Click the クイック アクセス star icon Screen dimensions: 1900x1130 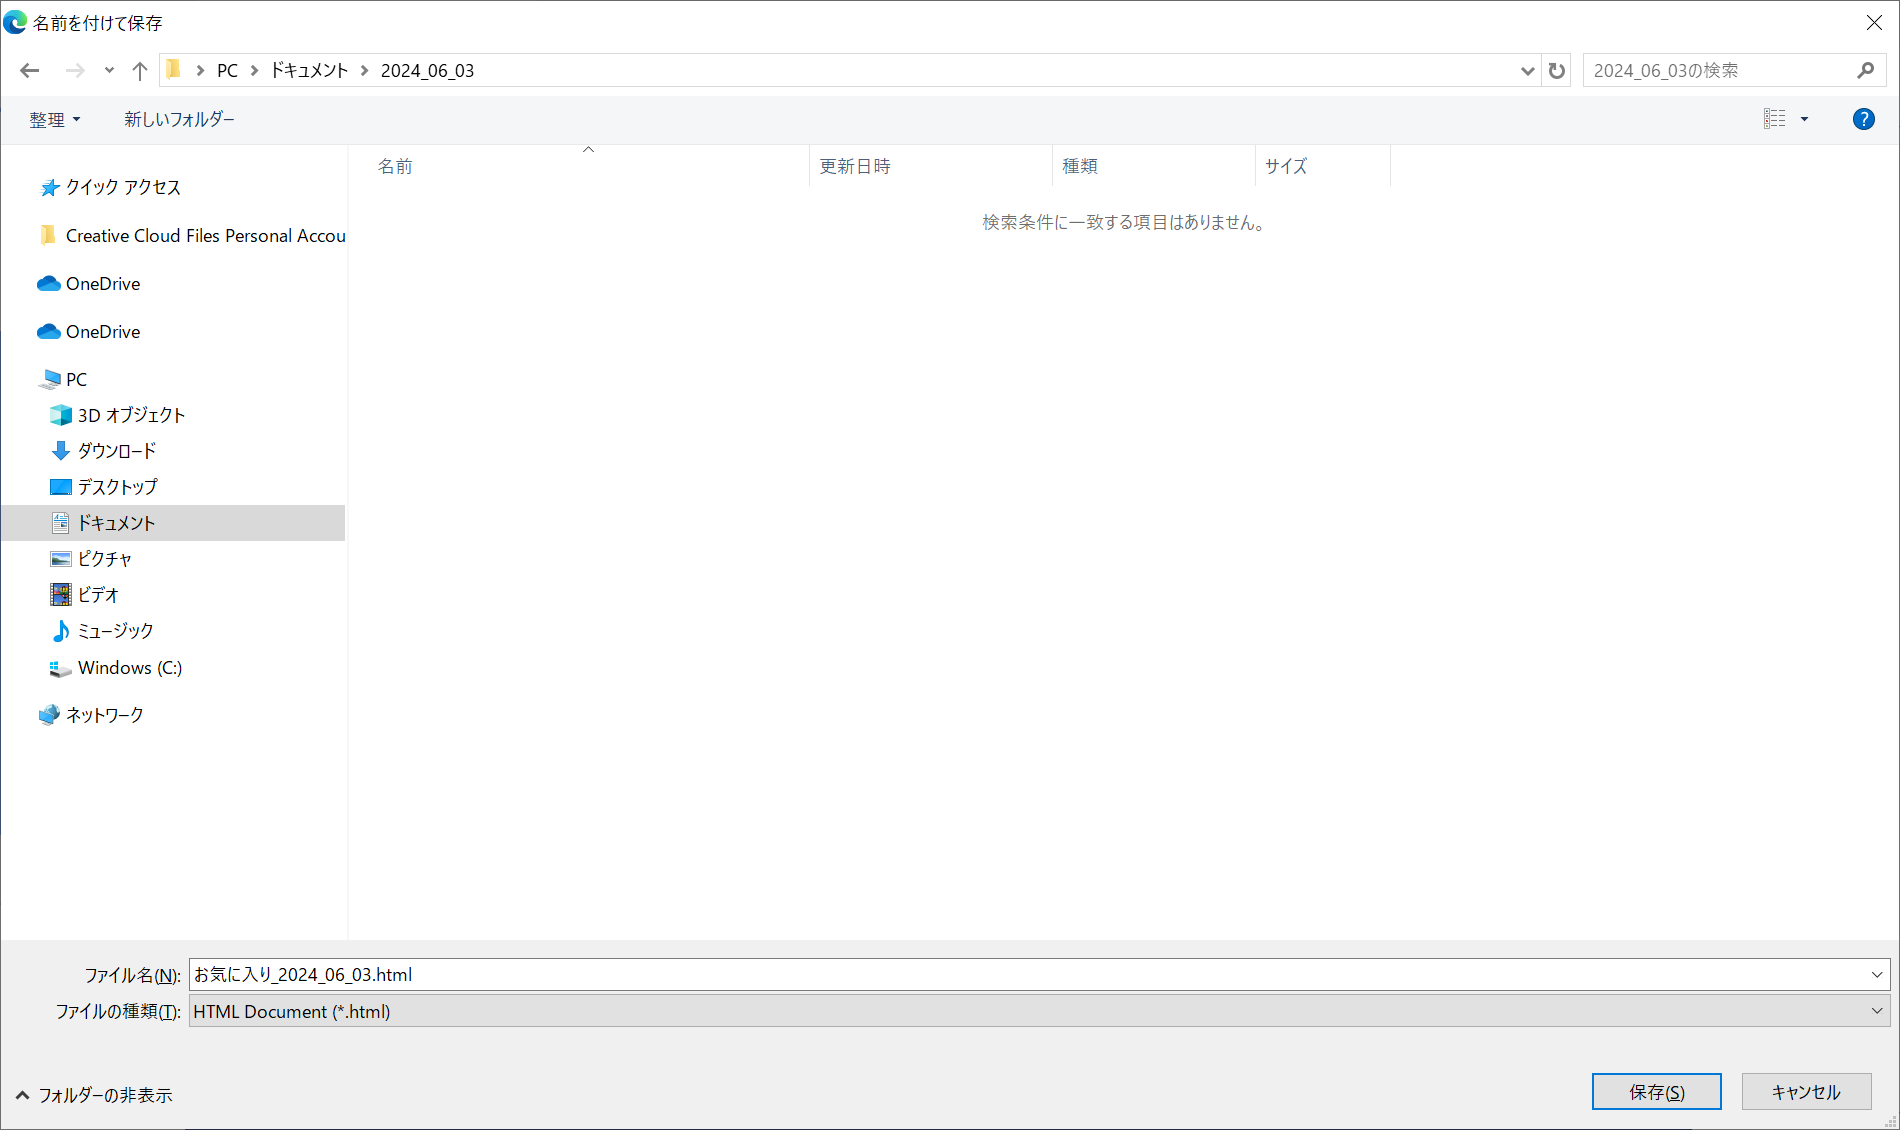[x=49, y=188]
